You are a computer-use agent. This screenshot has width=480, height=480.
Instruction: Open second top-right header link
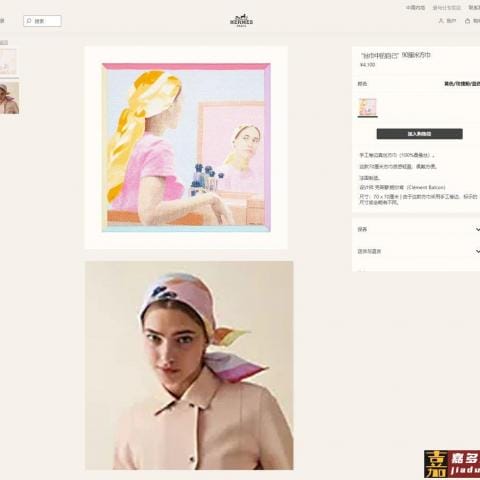447,8
